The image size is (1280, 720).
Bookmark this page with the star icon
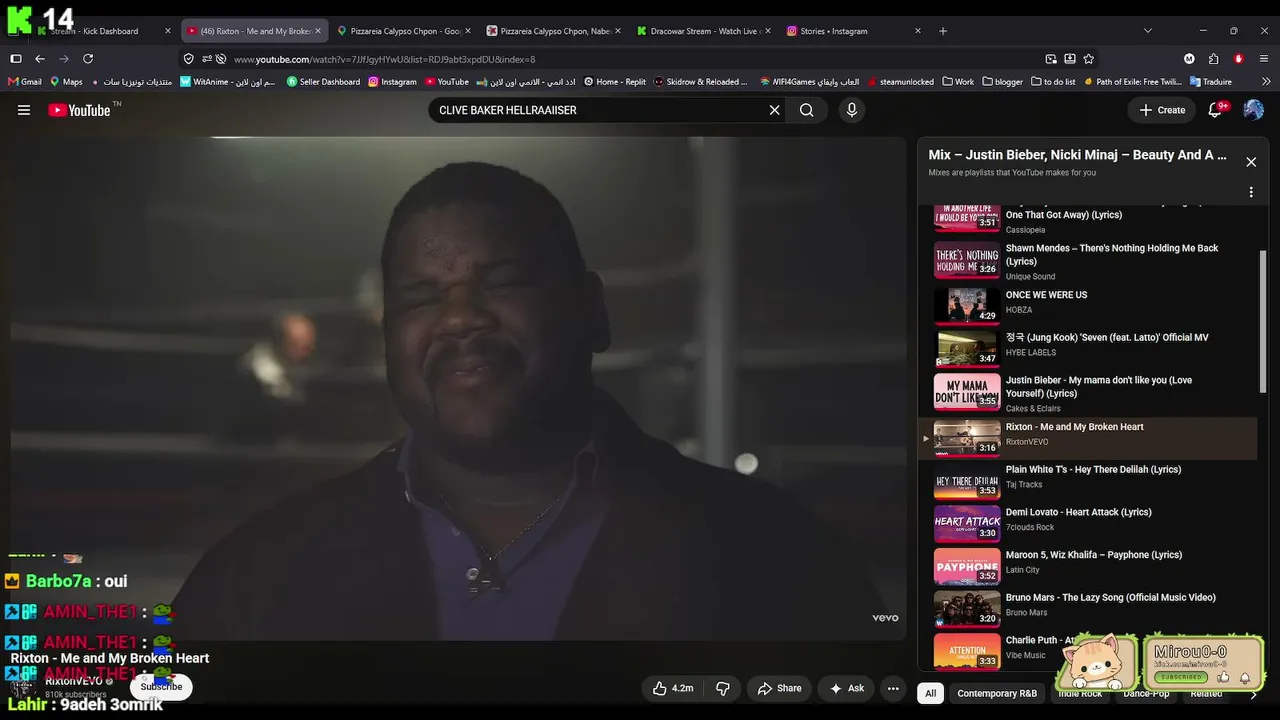[1089, 59]
